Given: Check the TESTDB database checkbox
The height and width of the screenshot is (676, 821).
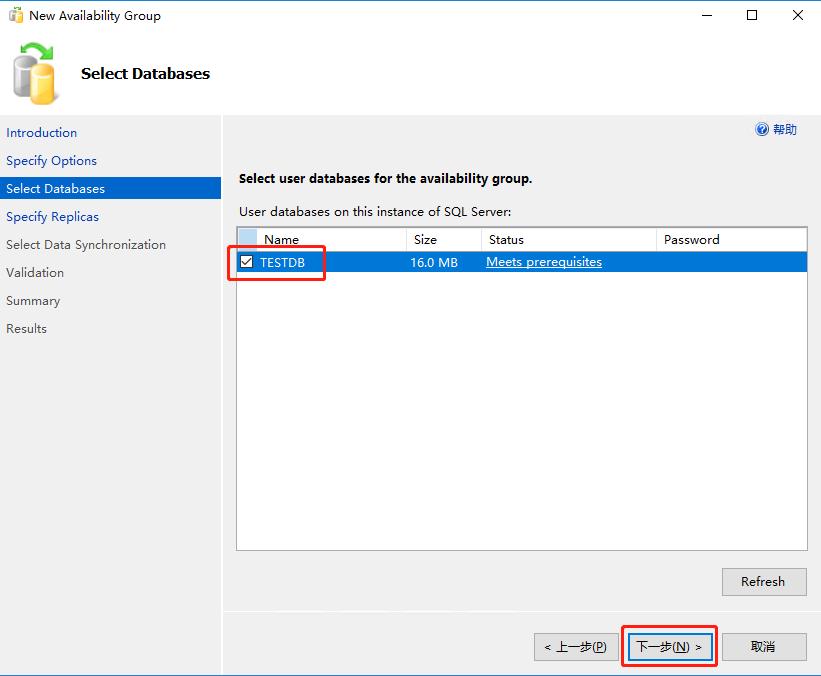Looking at the screenshot, I should [247, 262].
